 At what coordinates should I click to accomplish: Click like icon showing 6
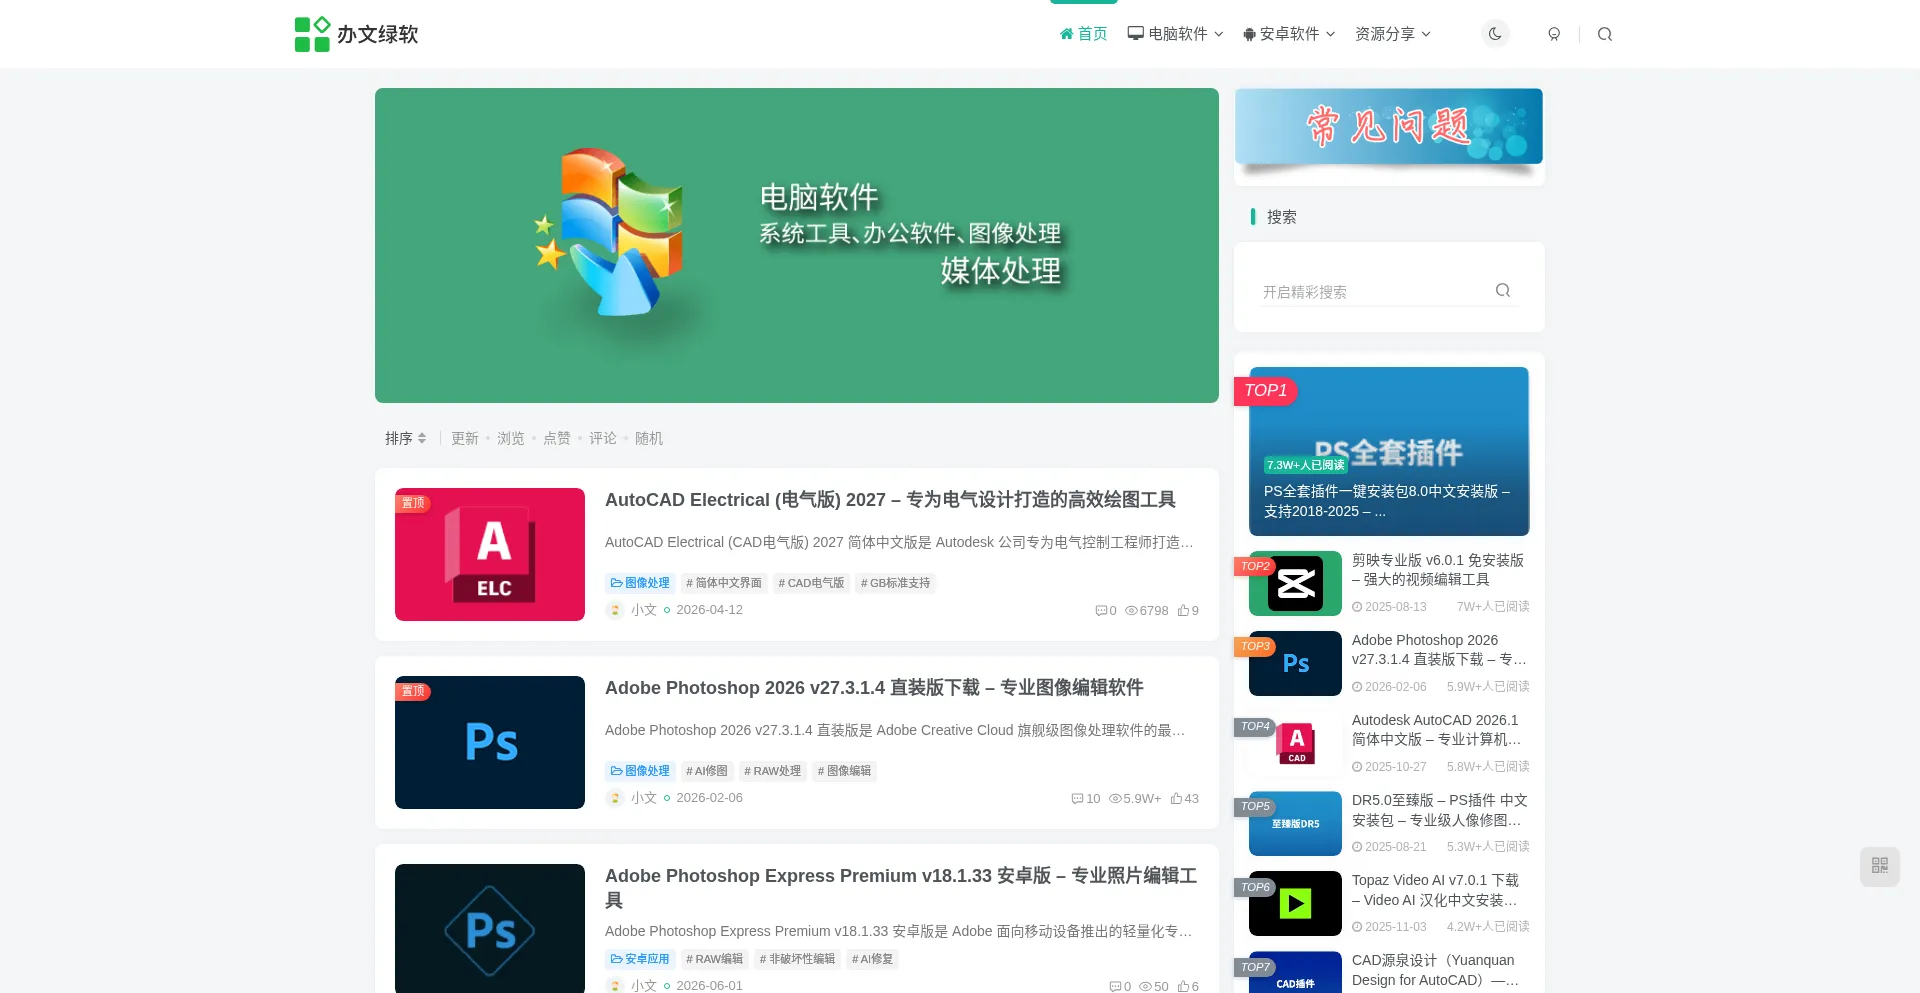point(1188,986)
